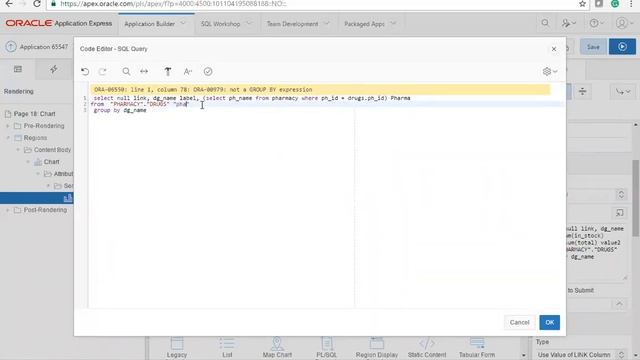Reload the browser page

(x=37, y=4)
